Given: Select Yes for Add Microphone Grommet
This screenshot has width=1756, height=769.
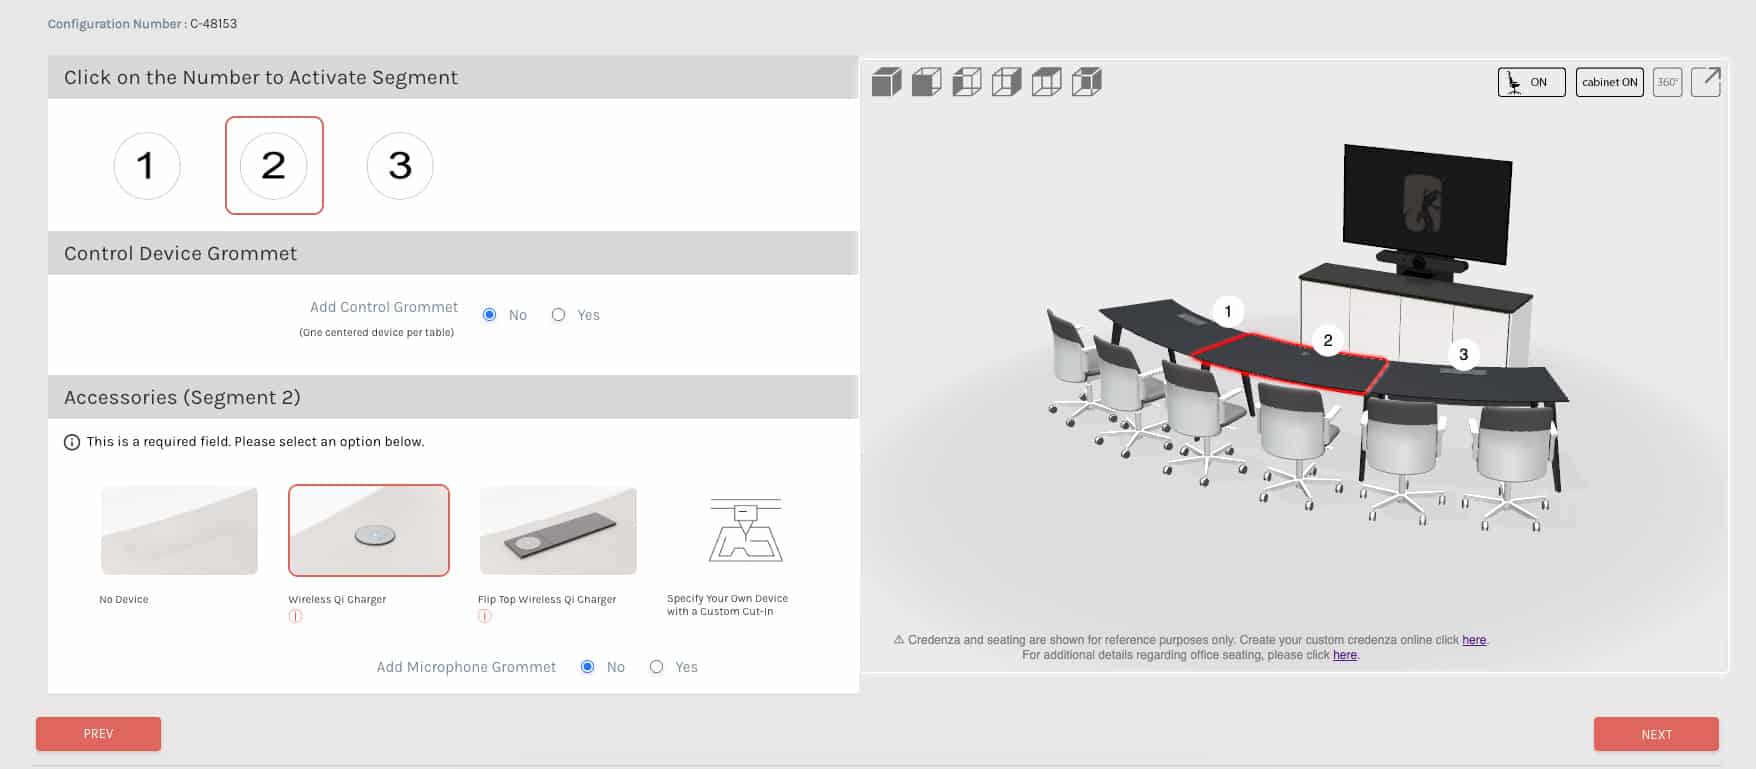Looking at the screenshot, I should (x=656, y=667).
